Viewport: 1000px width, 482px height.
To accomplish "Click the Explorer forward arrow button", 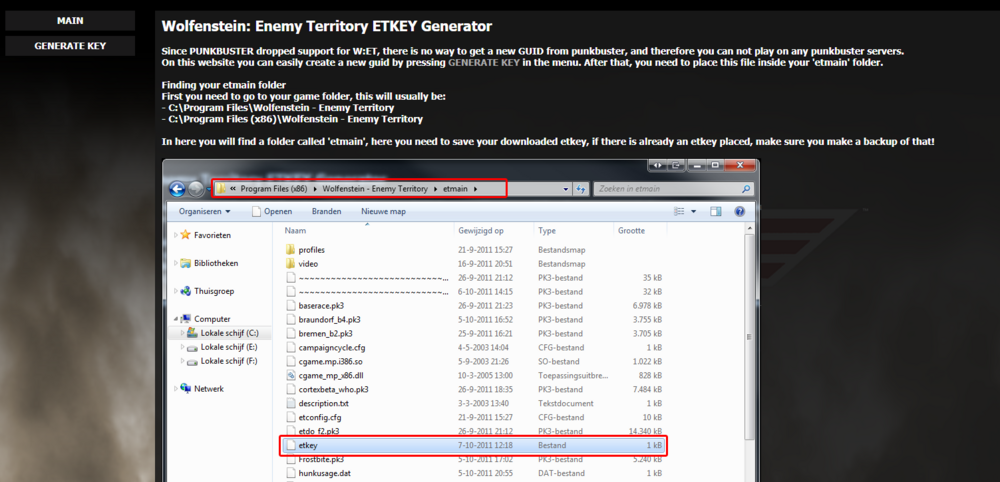I will coord(196,189).
